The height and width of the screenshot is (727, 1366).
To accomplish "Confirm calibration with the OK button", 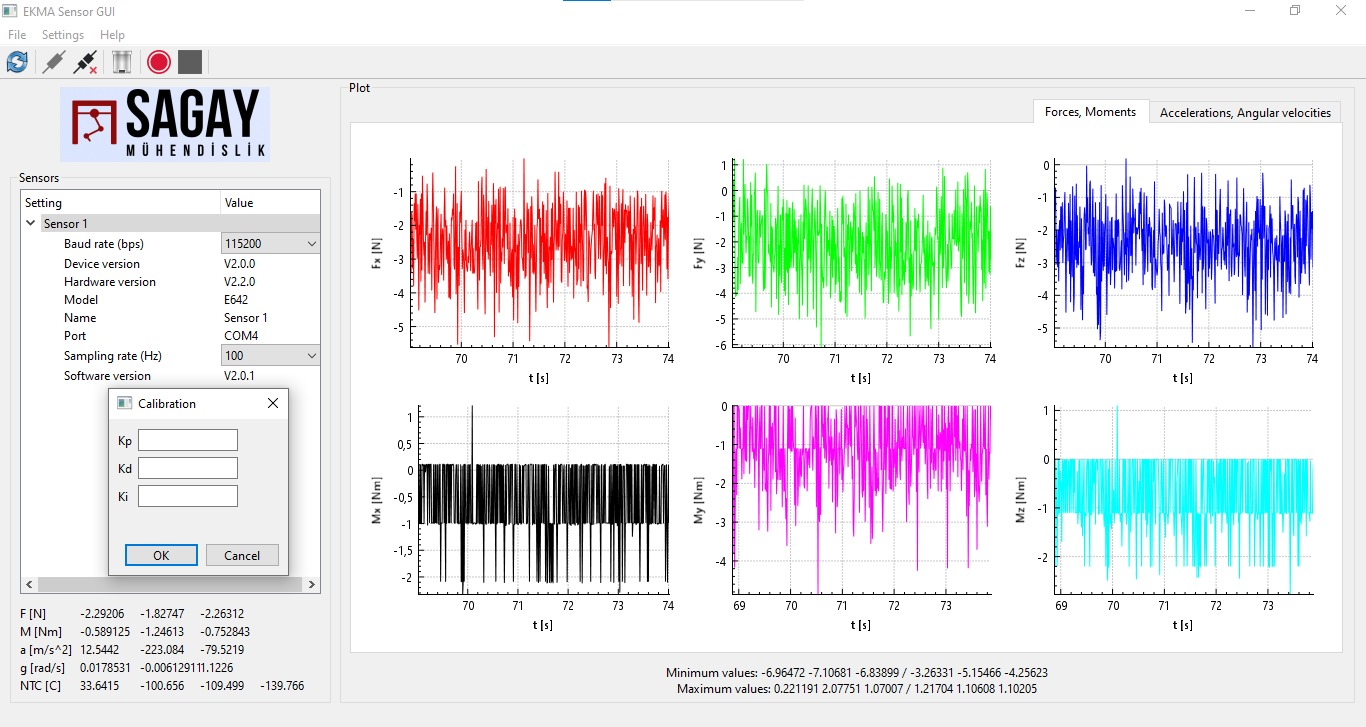I will 161,556.
